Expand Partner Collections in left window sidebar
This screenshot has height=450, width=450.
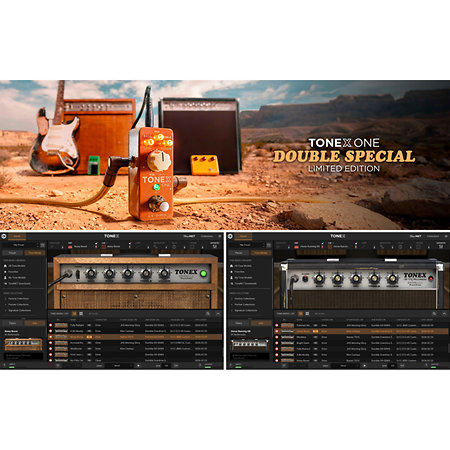[x=18, y=304]
